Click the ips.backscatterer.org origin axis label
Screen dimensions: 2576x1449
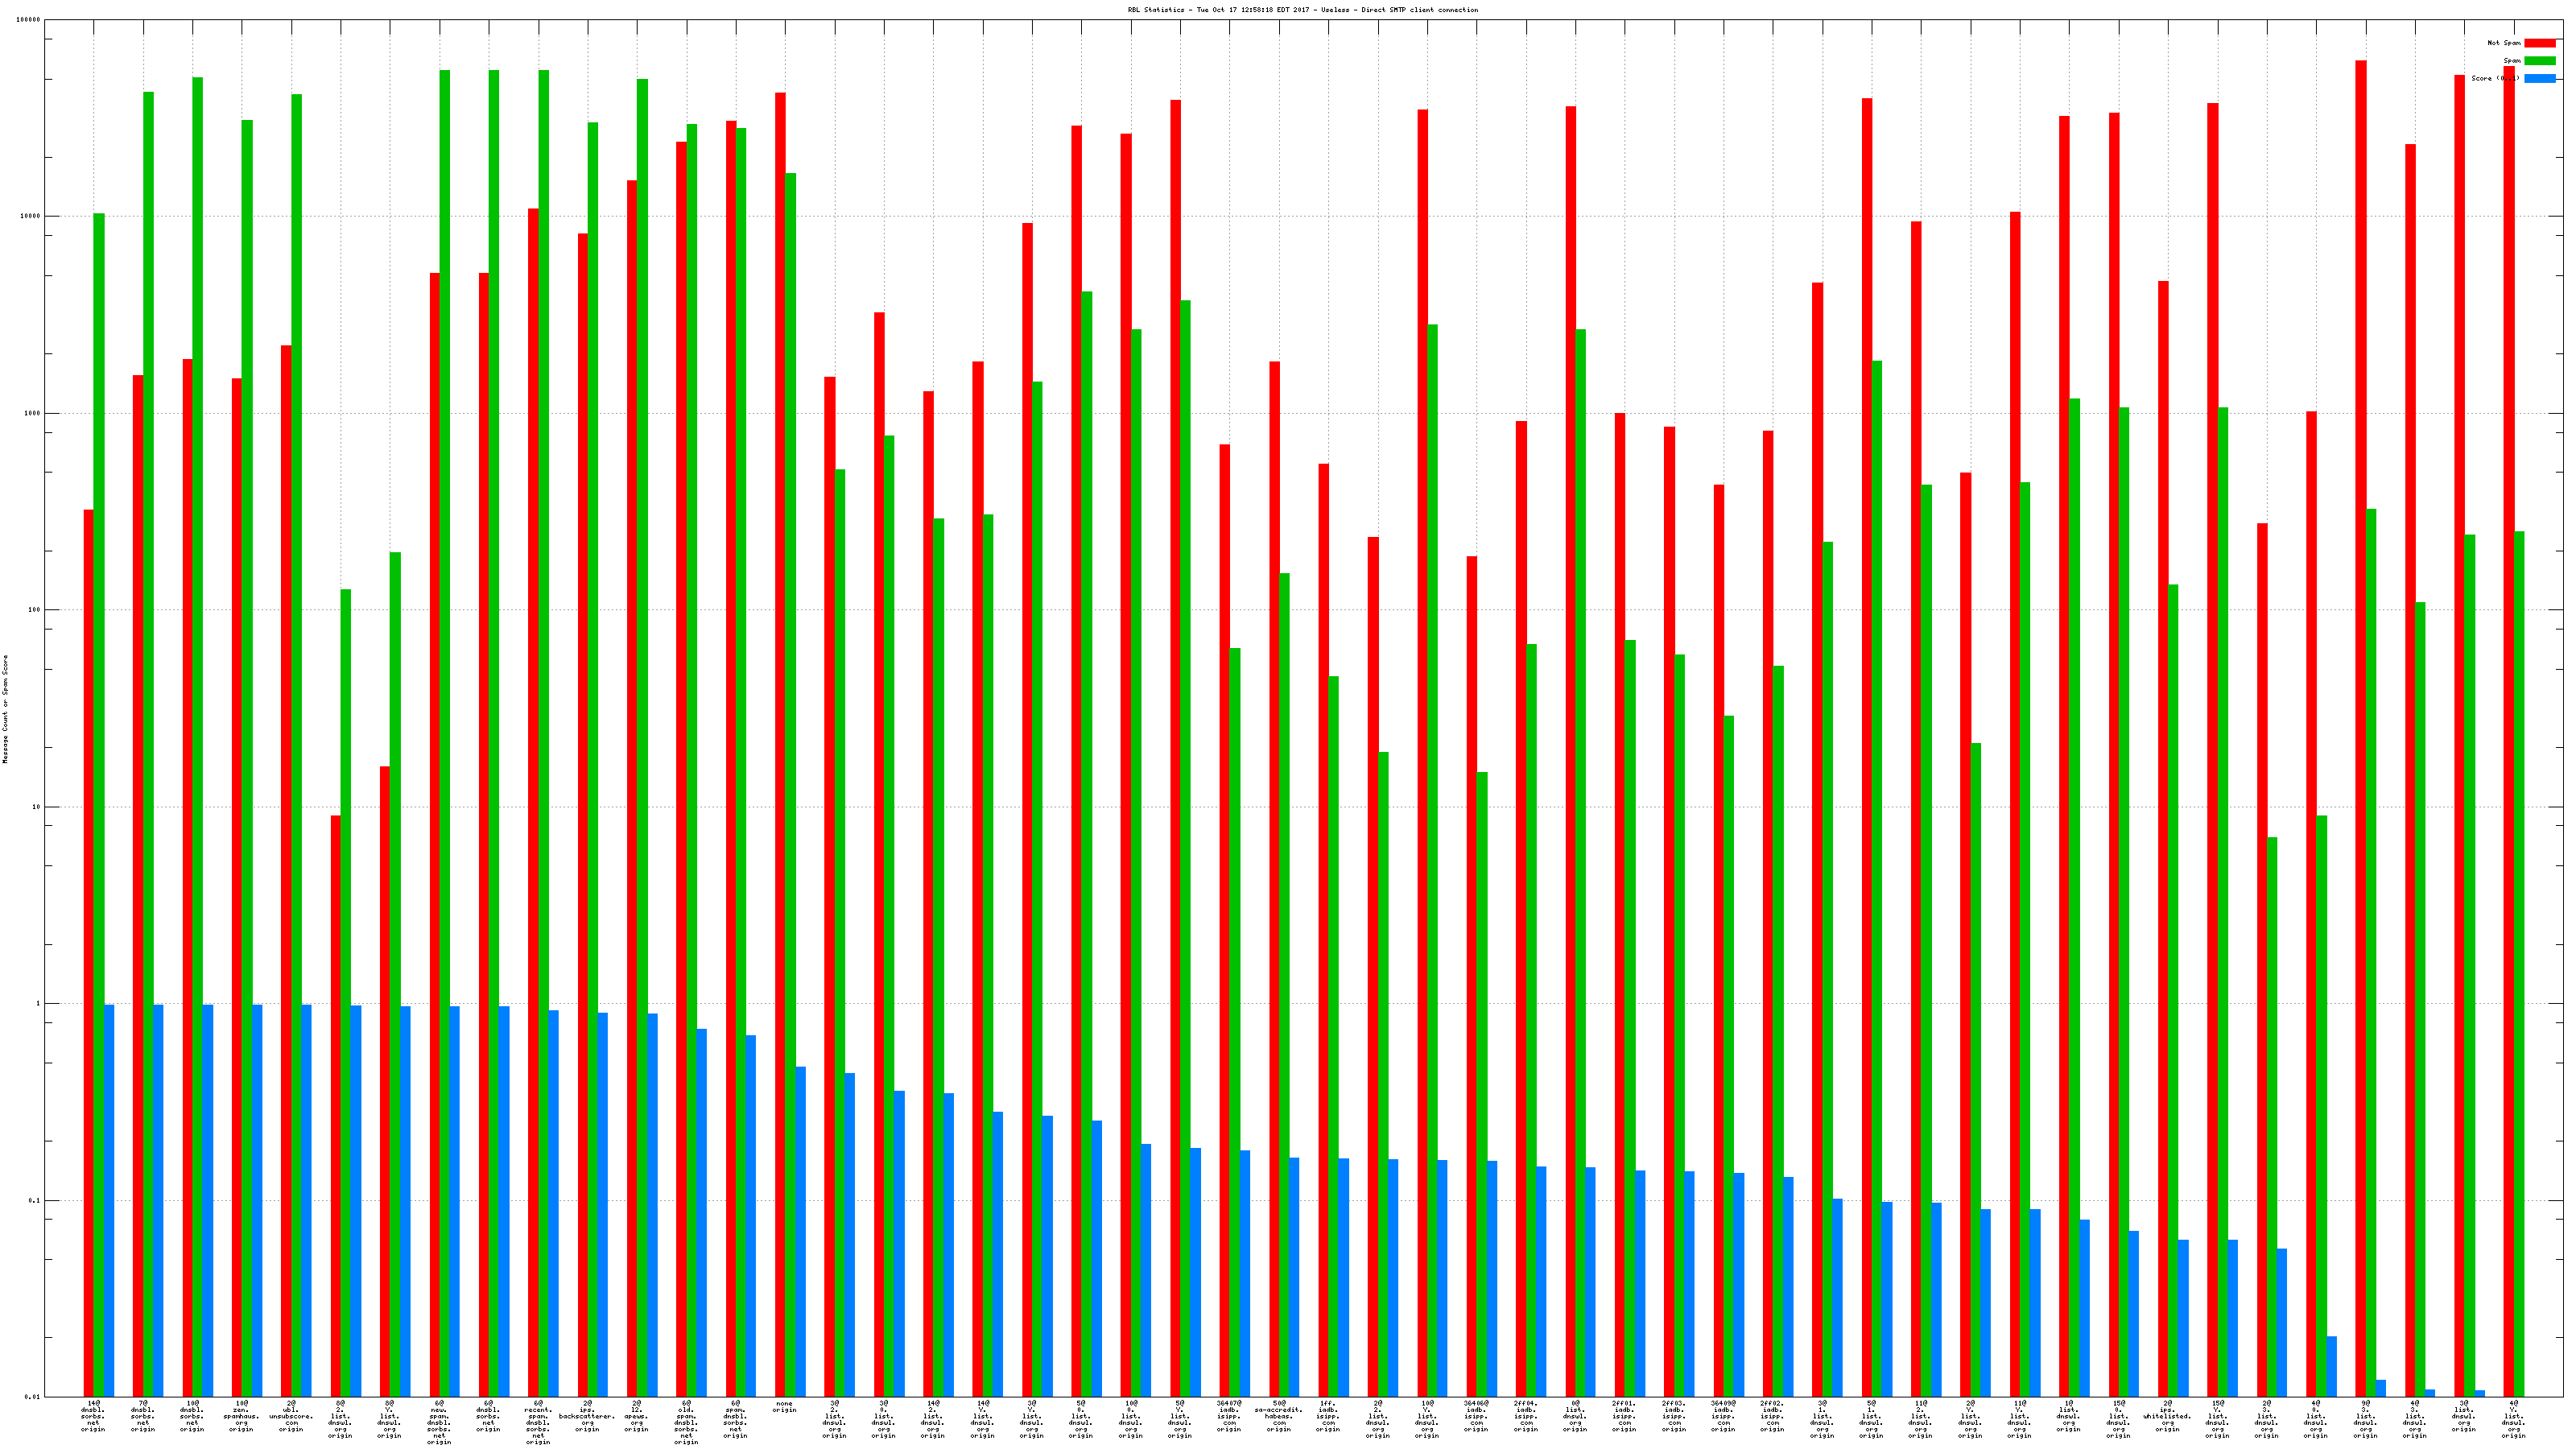[587, 1417]
